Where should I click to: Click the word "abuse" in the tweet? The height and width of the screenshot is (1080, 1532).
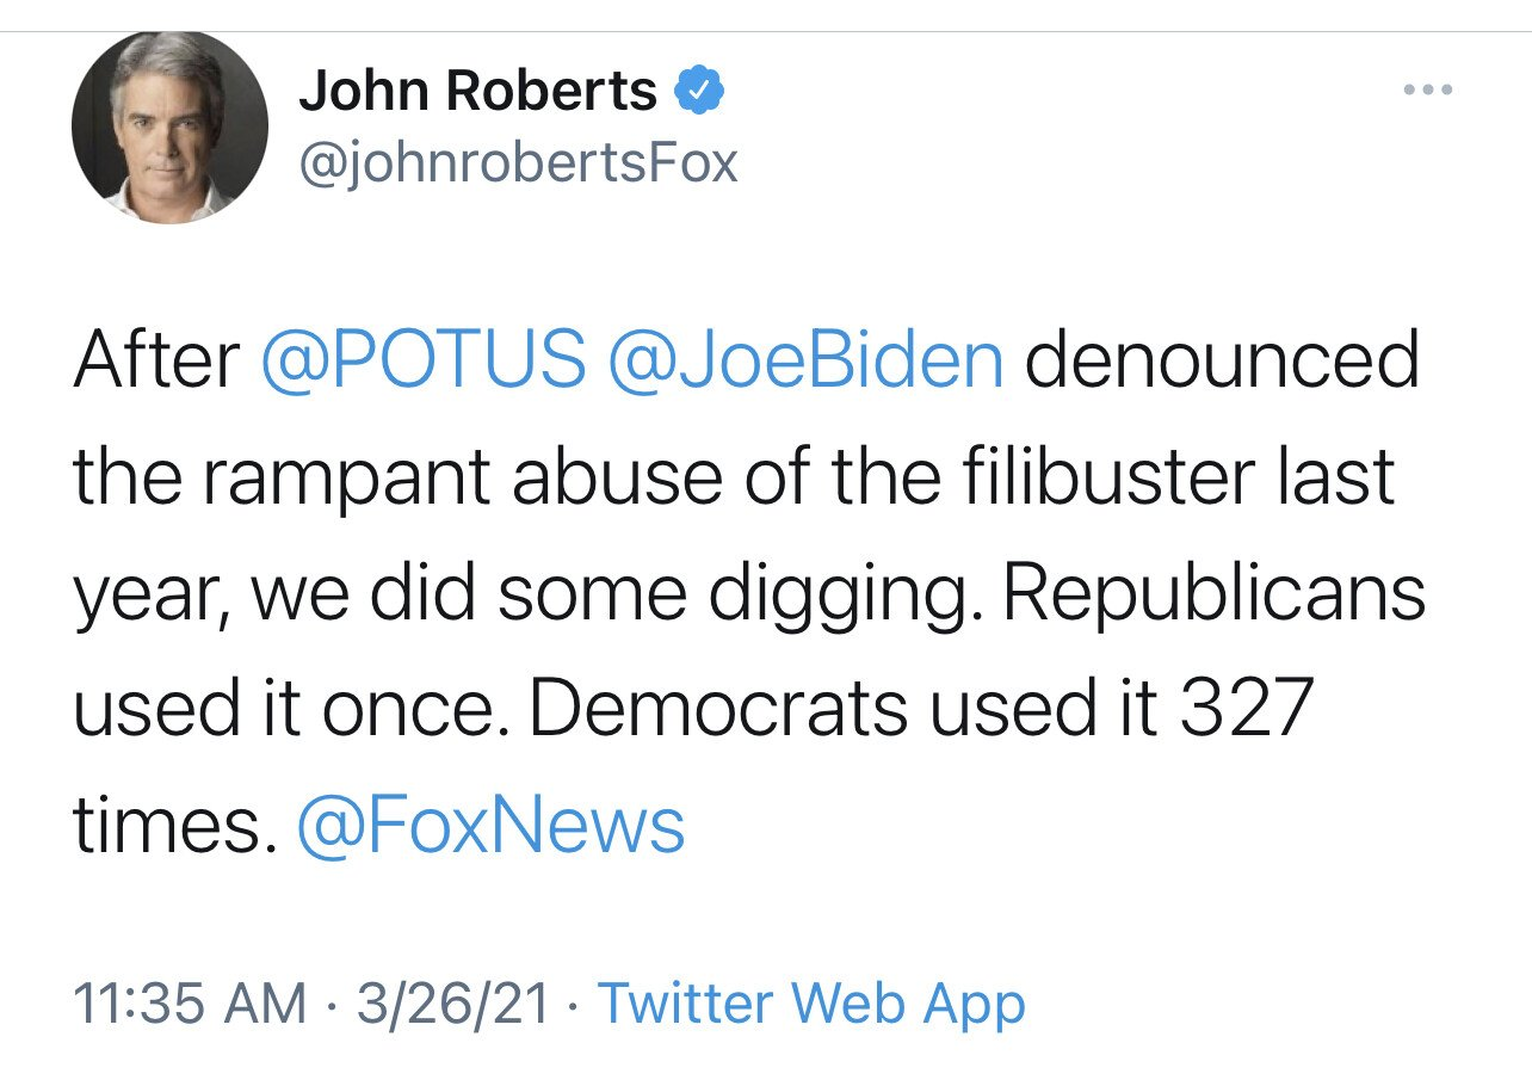coord(617,476)
